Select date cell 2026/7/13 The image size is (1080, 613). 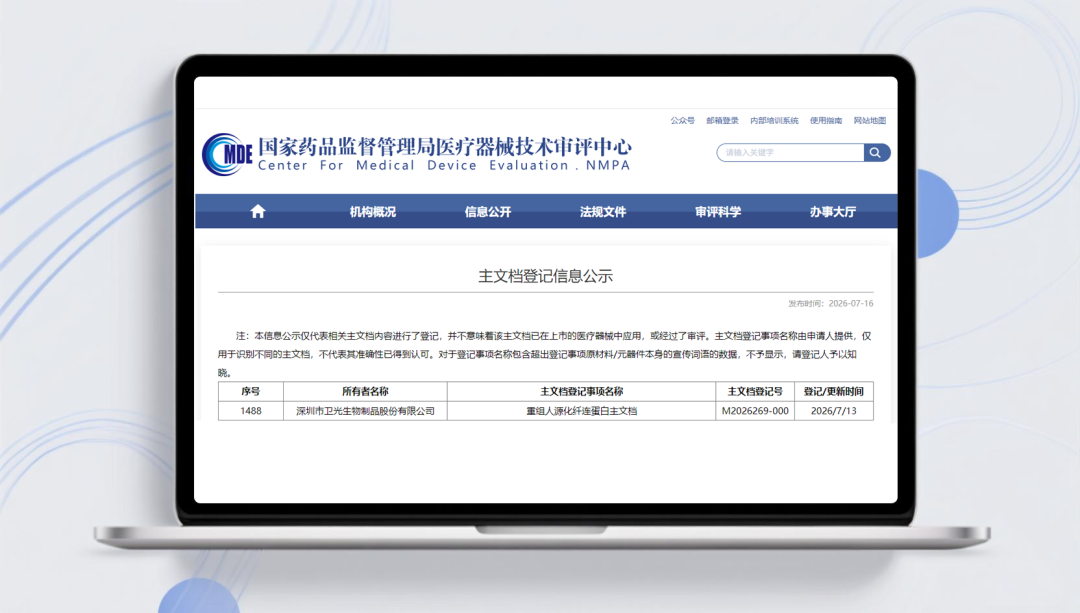[833, 411]
